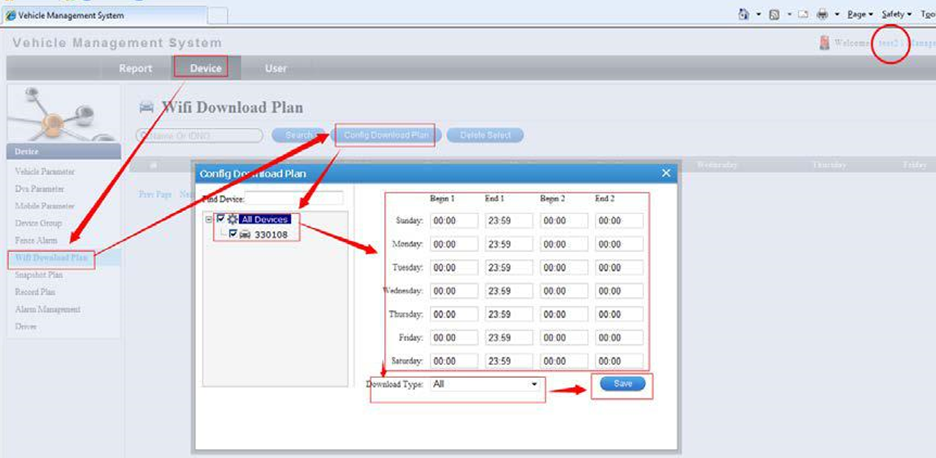Switch to the User tab
The width and height of the screenshot is (936, 458).
(275, 69)
